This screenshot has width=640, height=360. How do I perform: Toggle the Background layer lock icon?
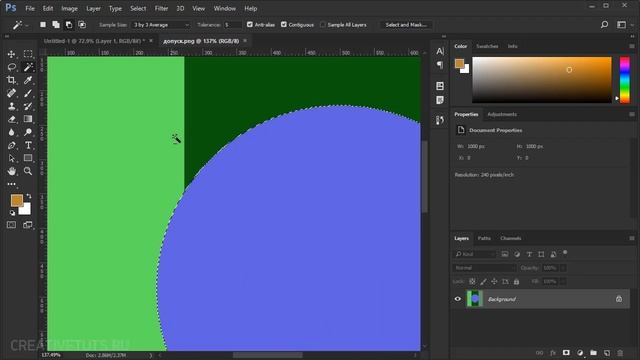619,299
